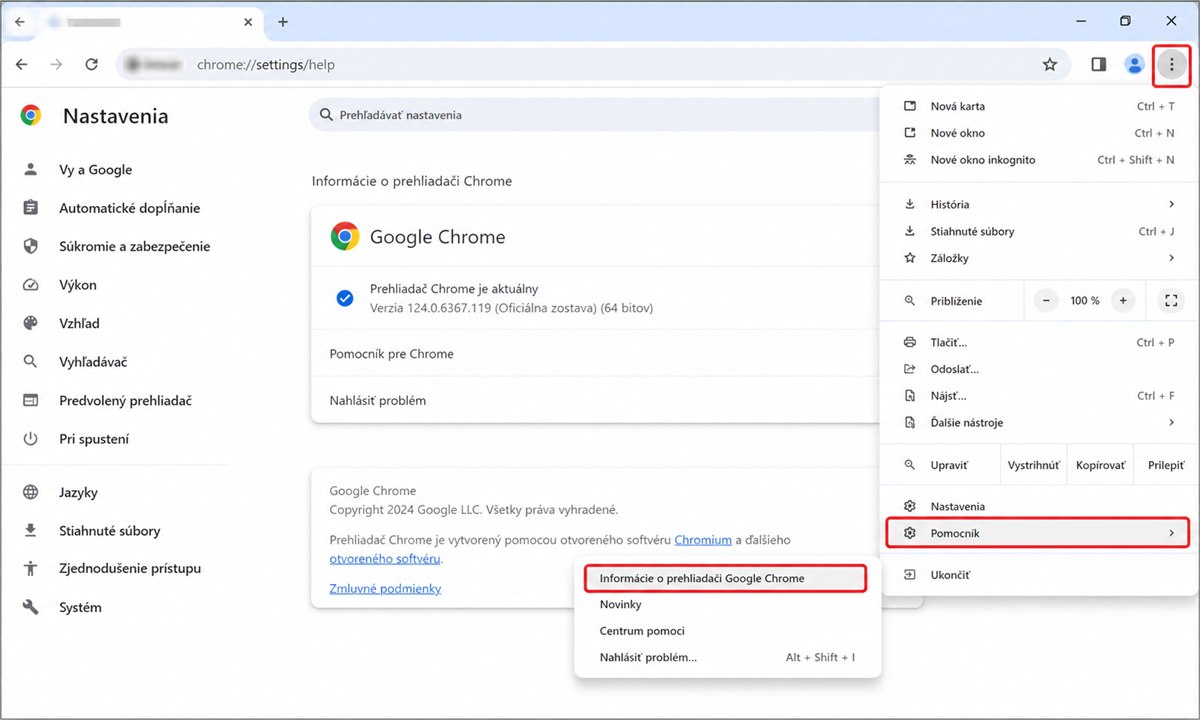
Task: Decrease zoom with the minus button
Action: tap(1046, 300)
